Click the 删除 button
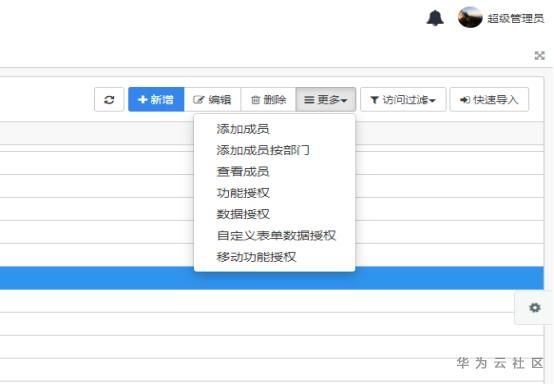The image size is (554, 385). click(x=268, y=100)
